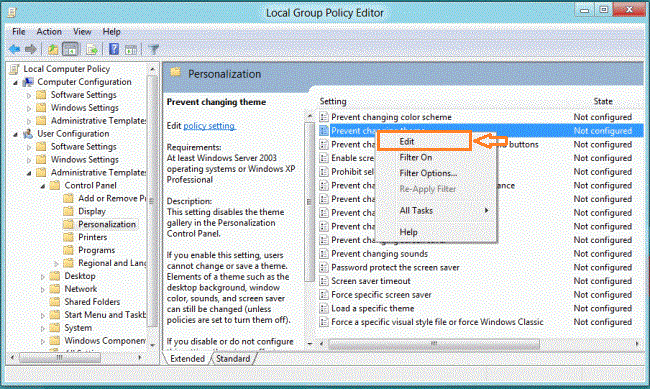
Task: Expand the Regional and Language node
Action: pos(56,263)
